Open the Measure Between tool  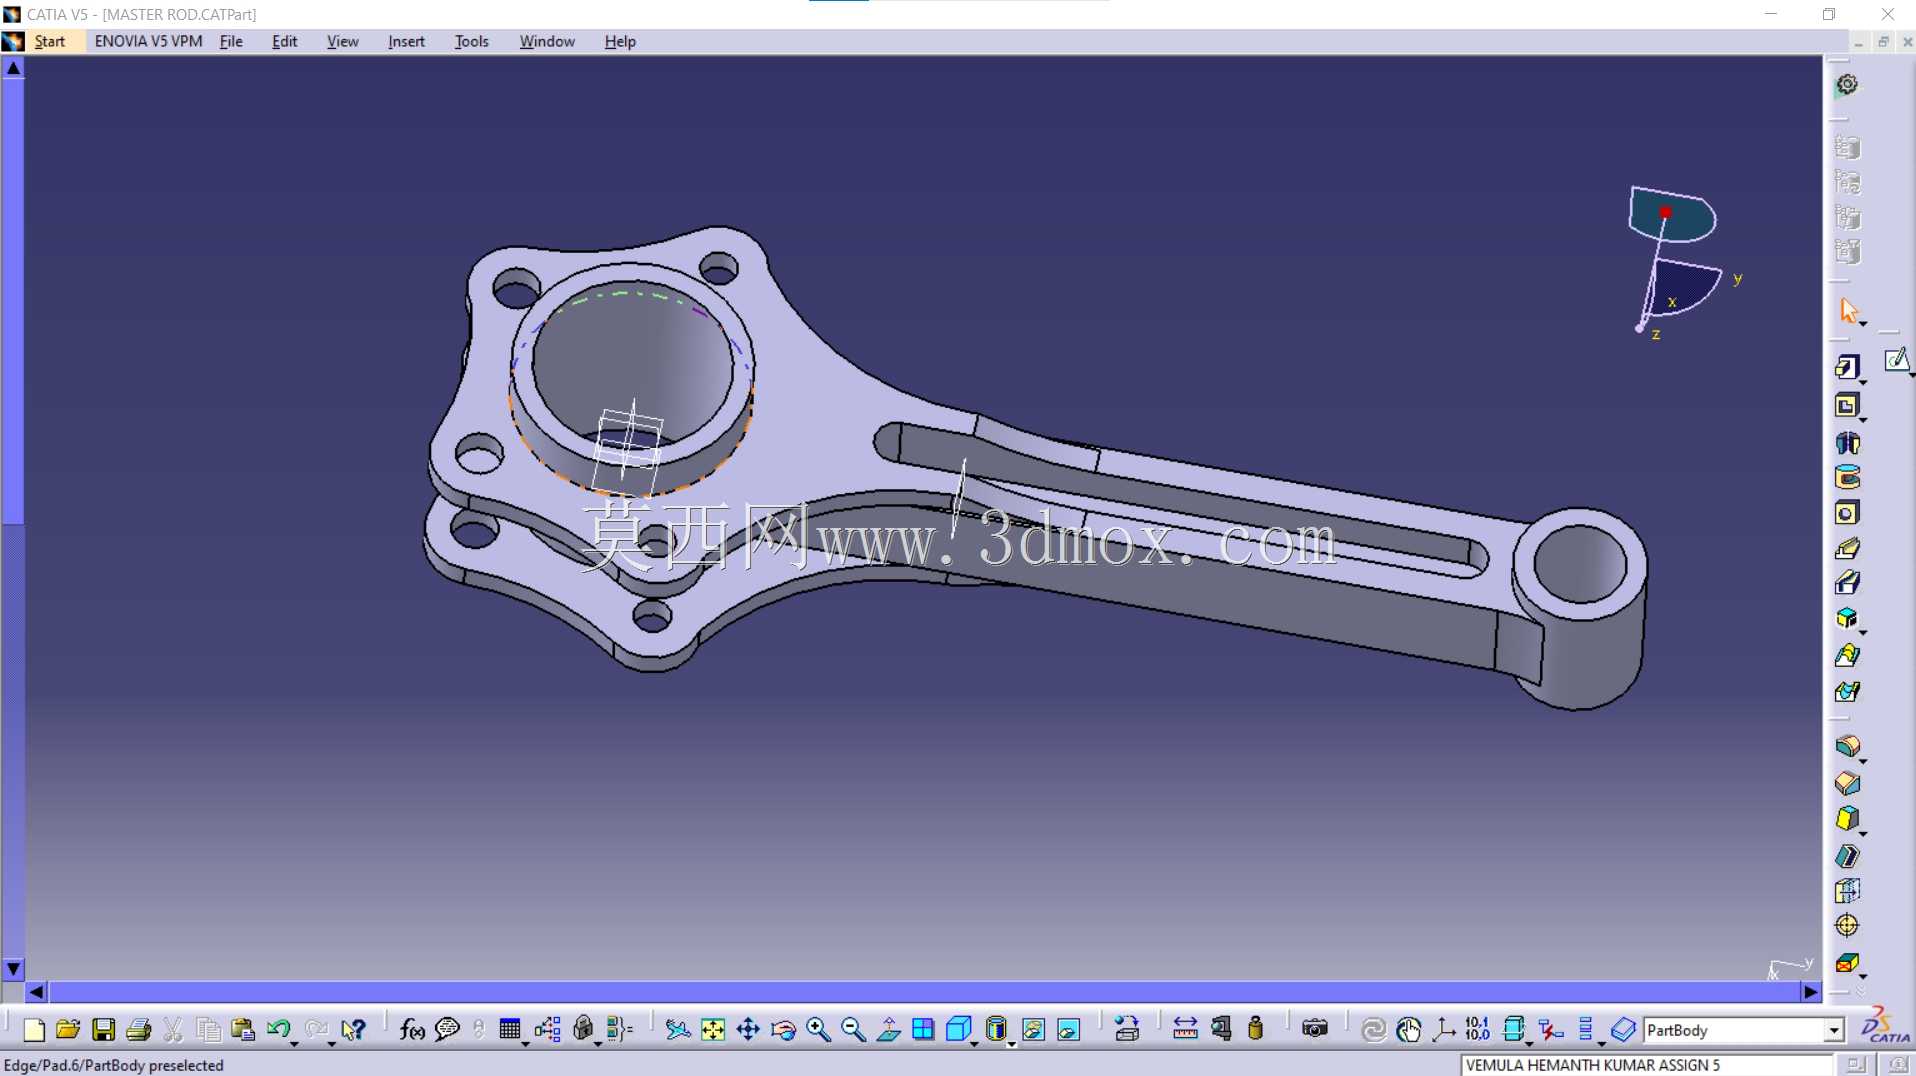[1185, 1029]
